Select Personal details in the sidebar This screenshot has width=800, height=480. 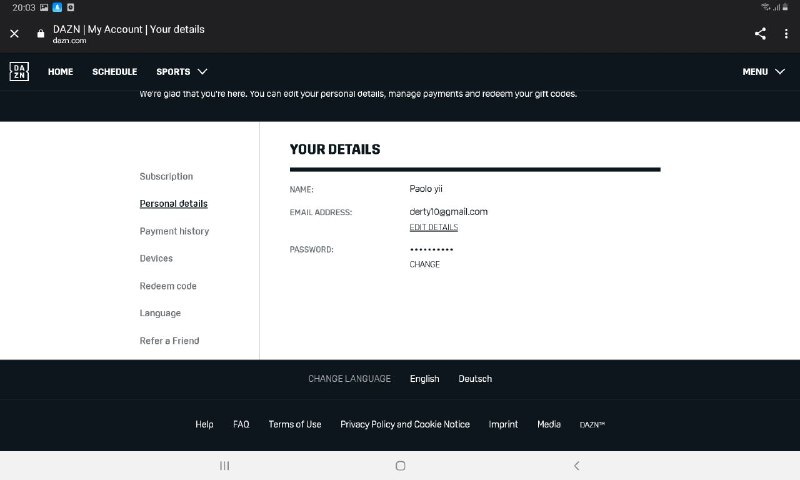click(173, 204)
